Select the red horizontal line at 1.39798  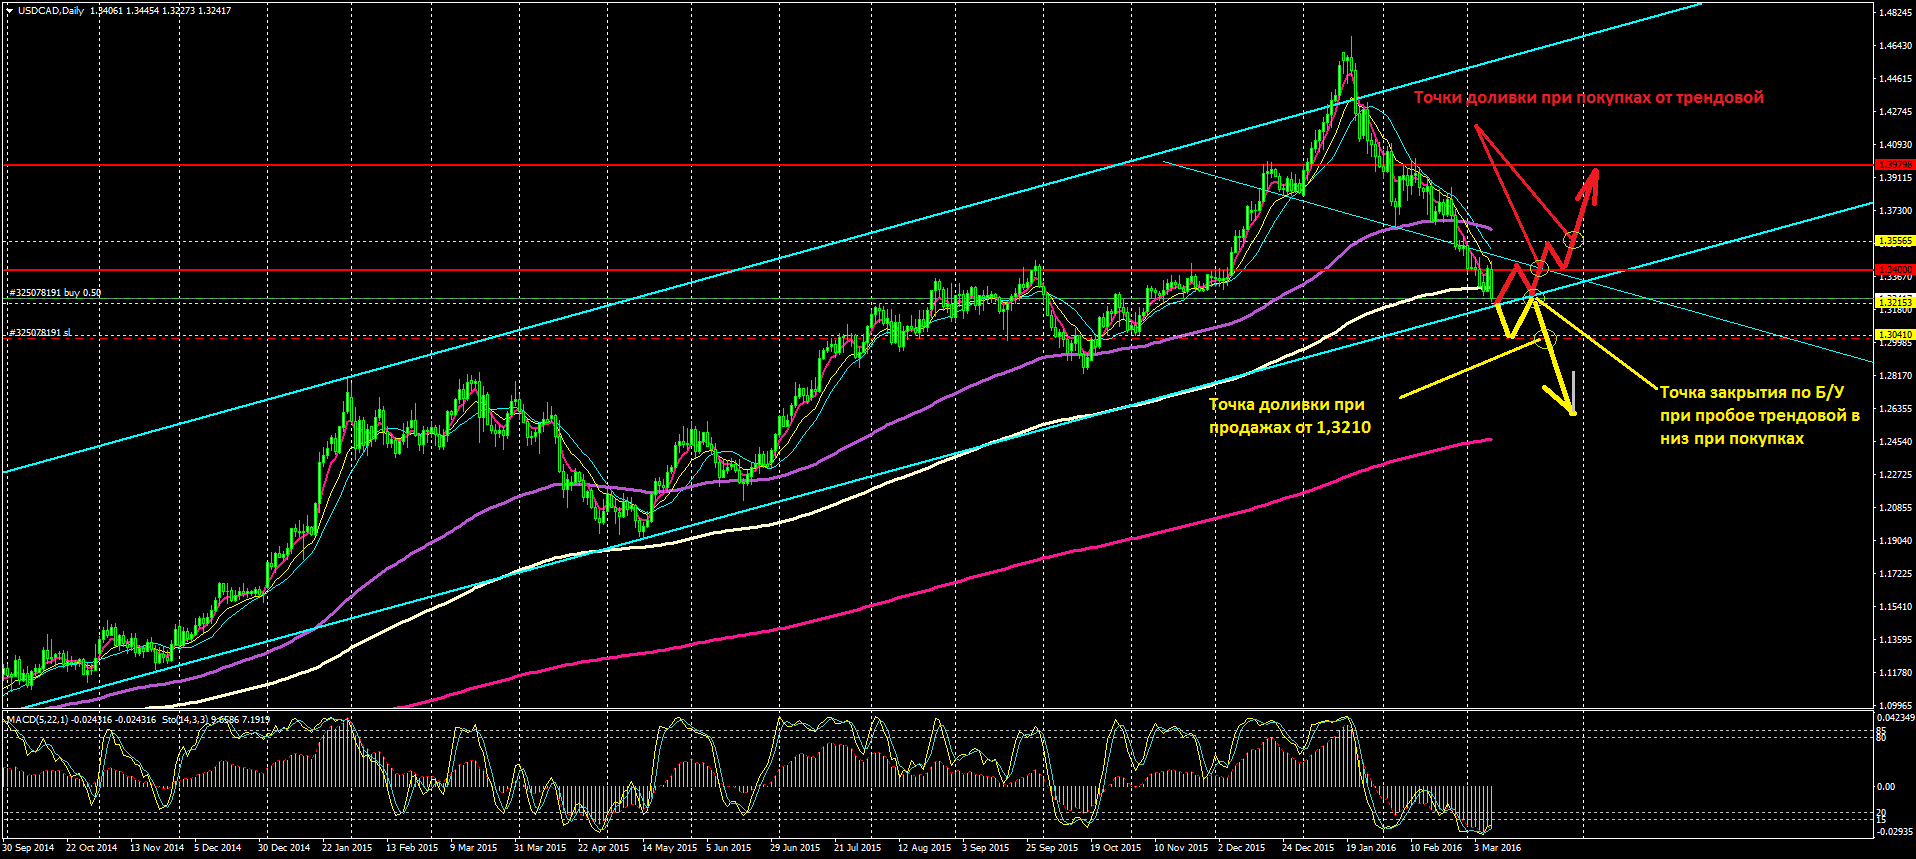click(937, 165)
